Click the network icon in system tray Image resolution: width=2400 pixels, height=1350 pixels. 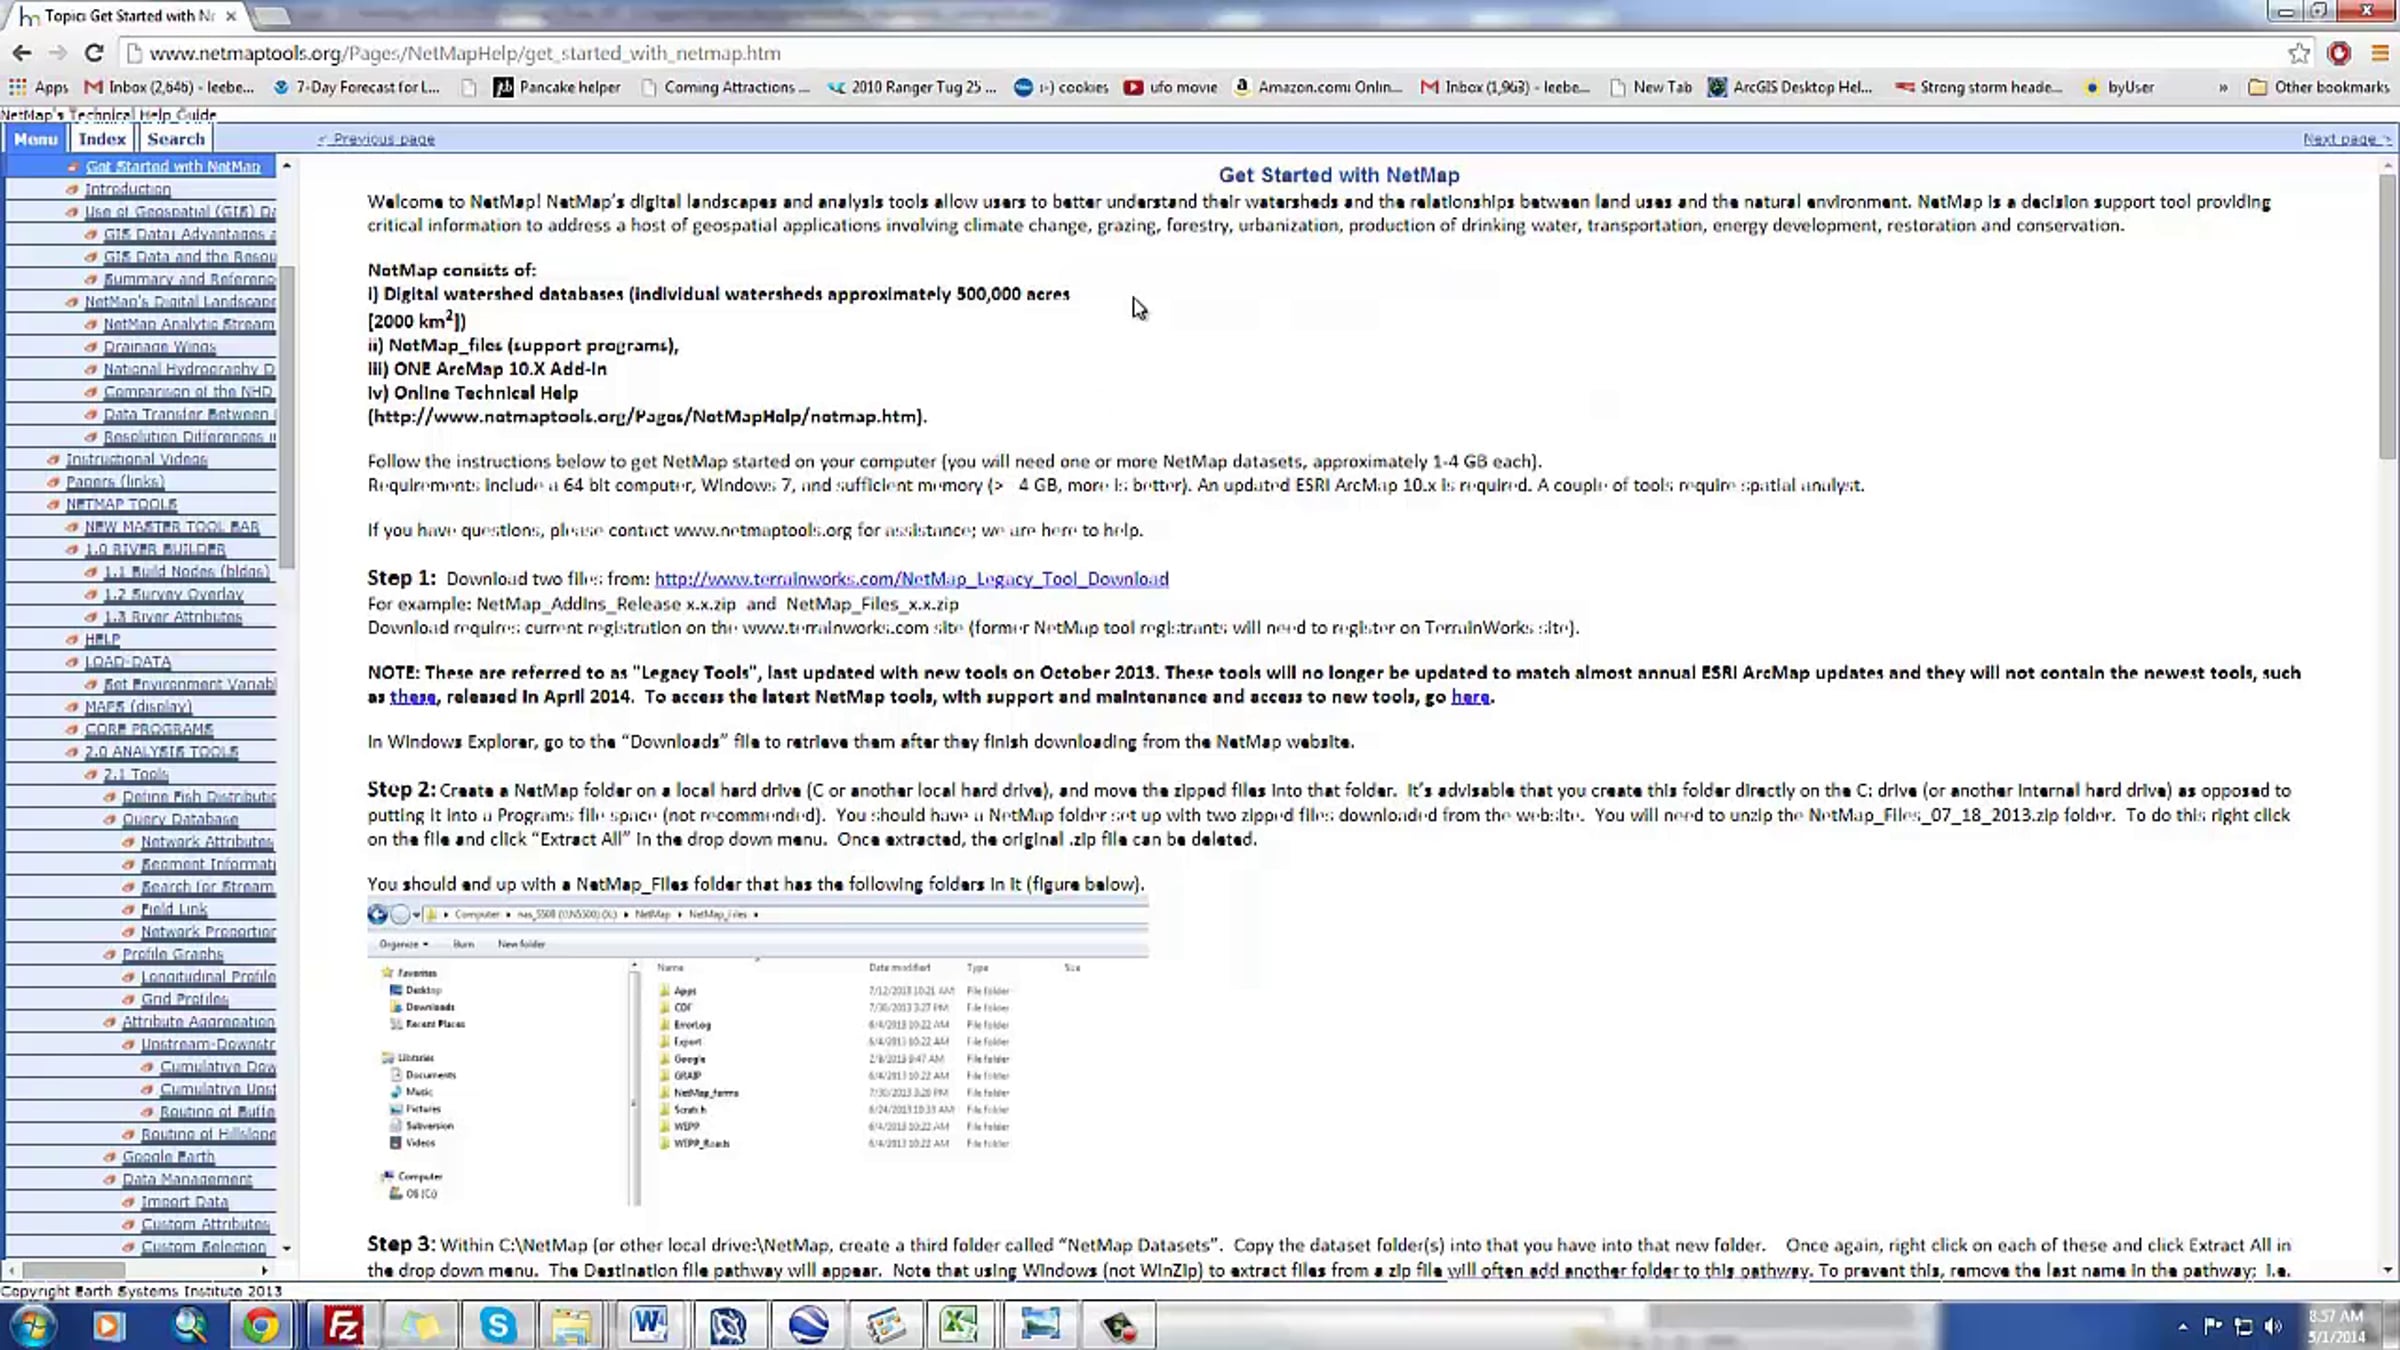2244,1326
